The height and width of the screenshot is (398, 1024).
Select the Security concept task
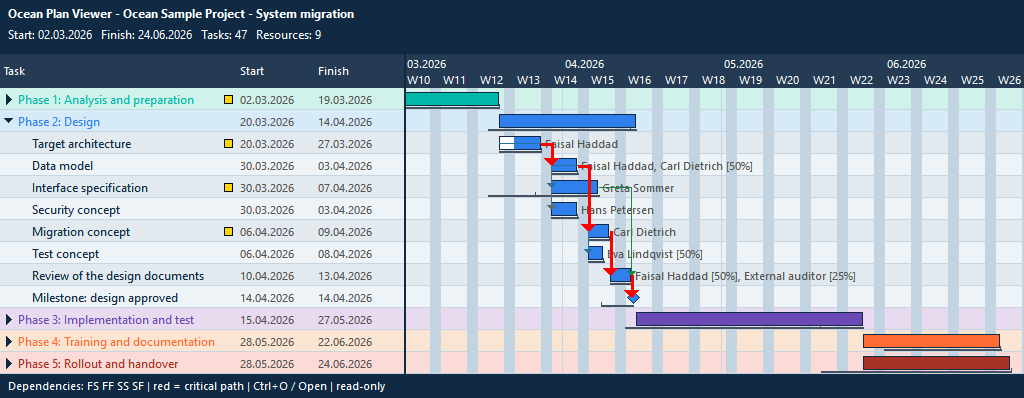[202, 210]
